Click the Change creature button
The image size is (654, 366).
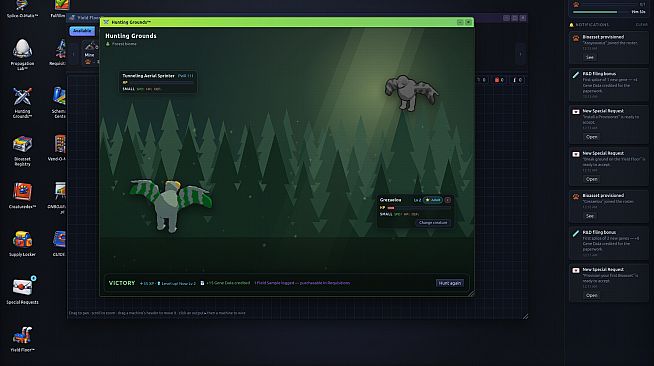coord(433,223)
